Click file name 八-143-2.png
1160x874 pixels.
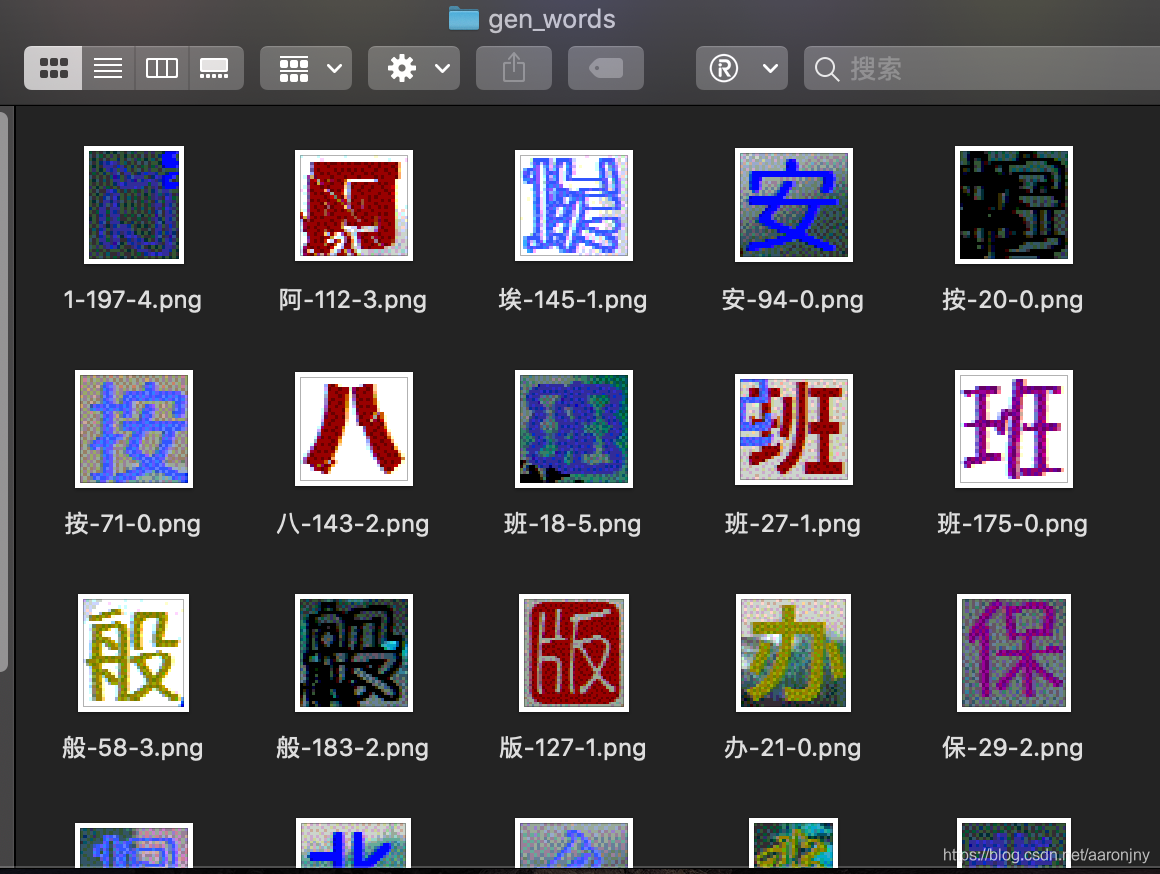352,524
